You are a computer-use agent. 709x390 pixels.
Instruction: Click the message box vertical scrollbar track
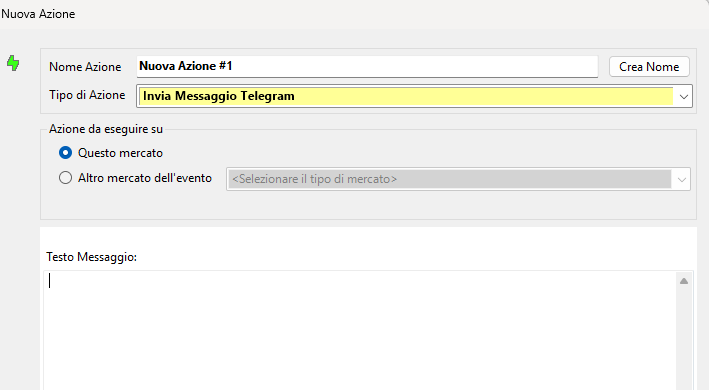[x=684, y=339]
